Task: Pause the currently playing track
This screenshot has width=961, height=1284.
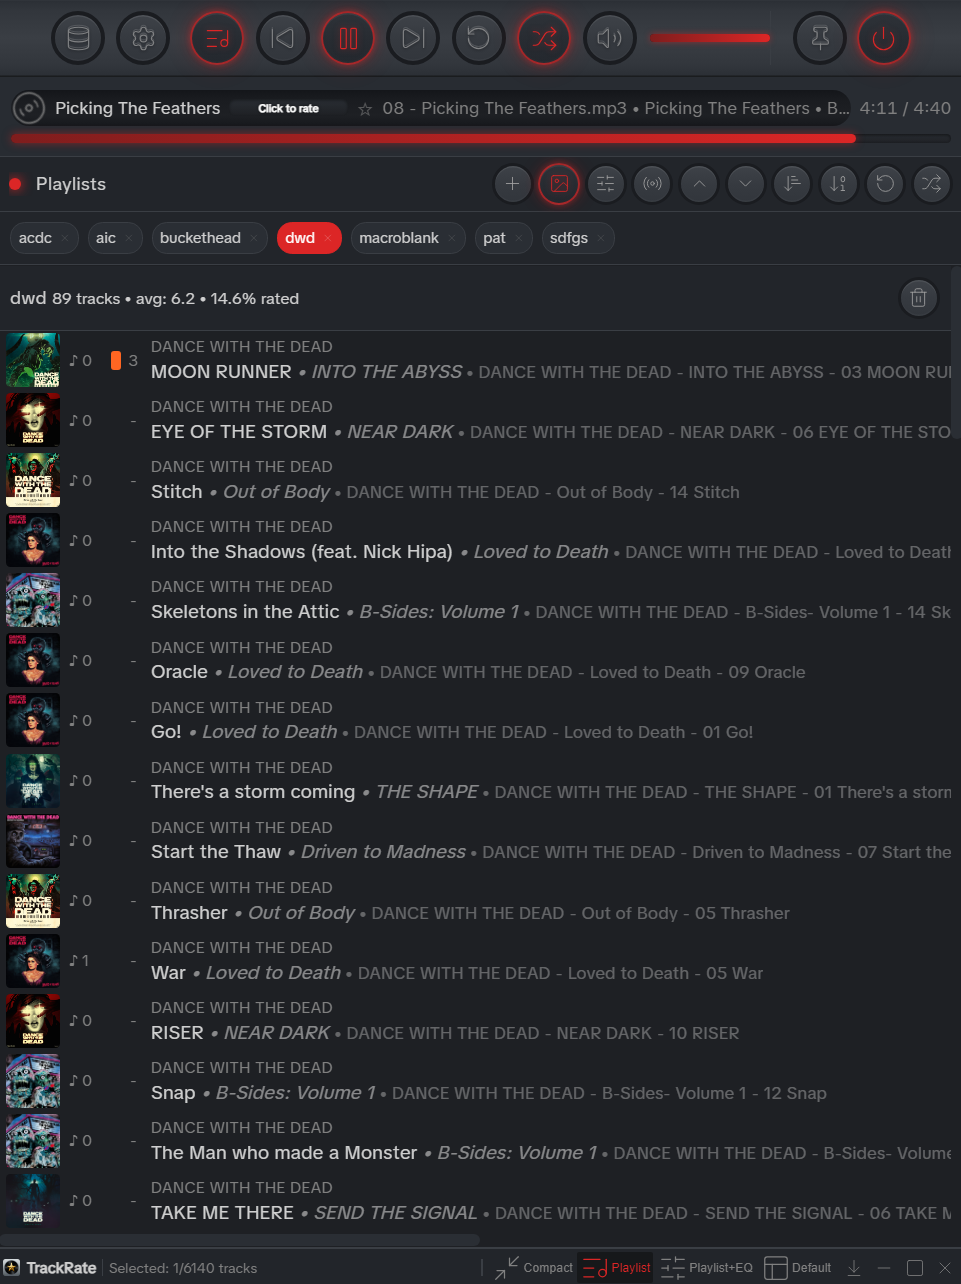Action: point(347,37)
